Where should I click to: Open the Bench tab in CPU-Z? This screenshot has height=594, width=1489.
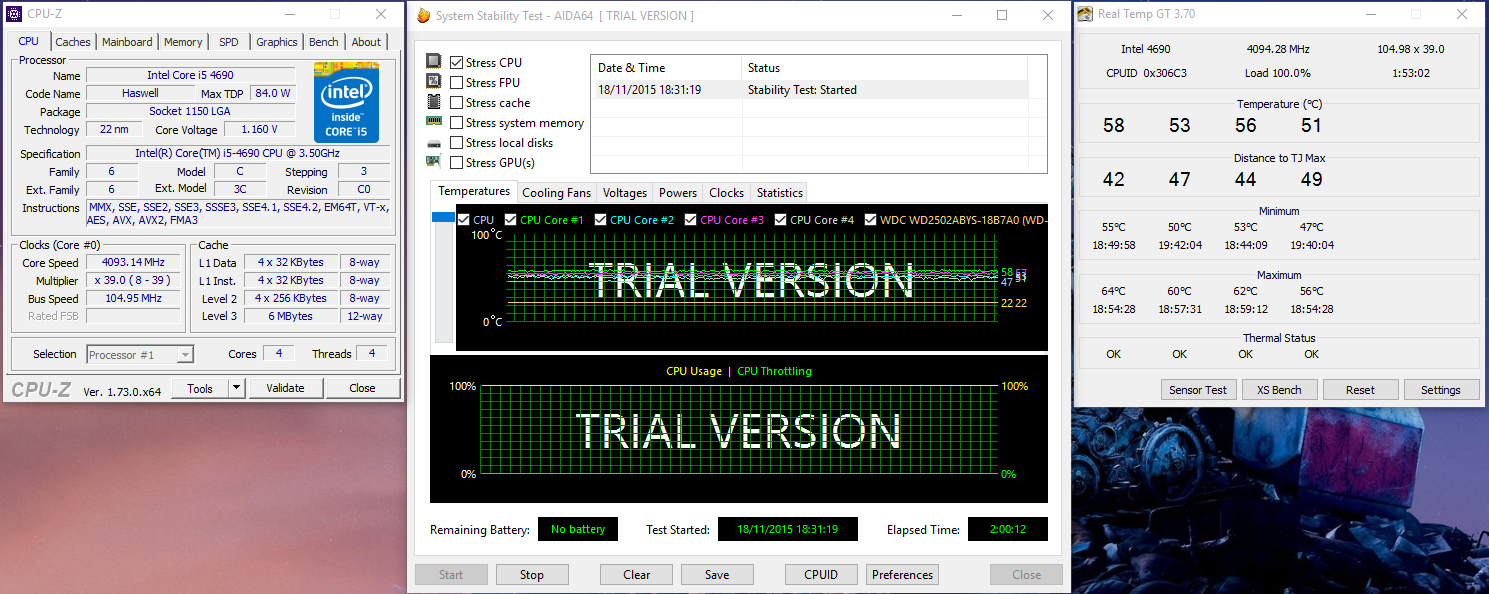pos(324,42)
